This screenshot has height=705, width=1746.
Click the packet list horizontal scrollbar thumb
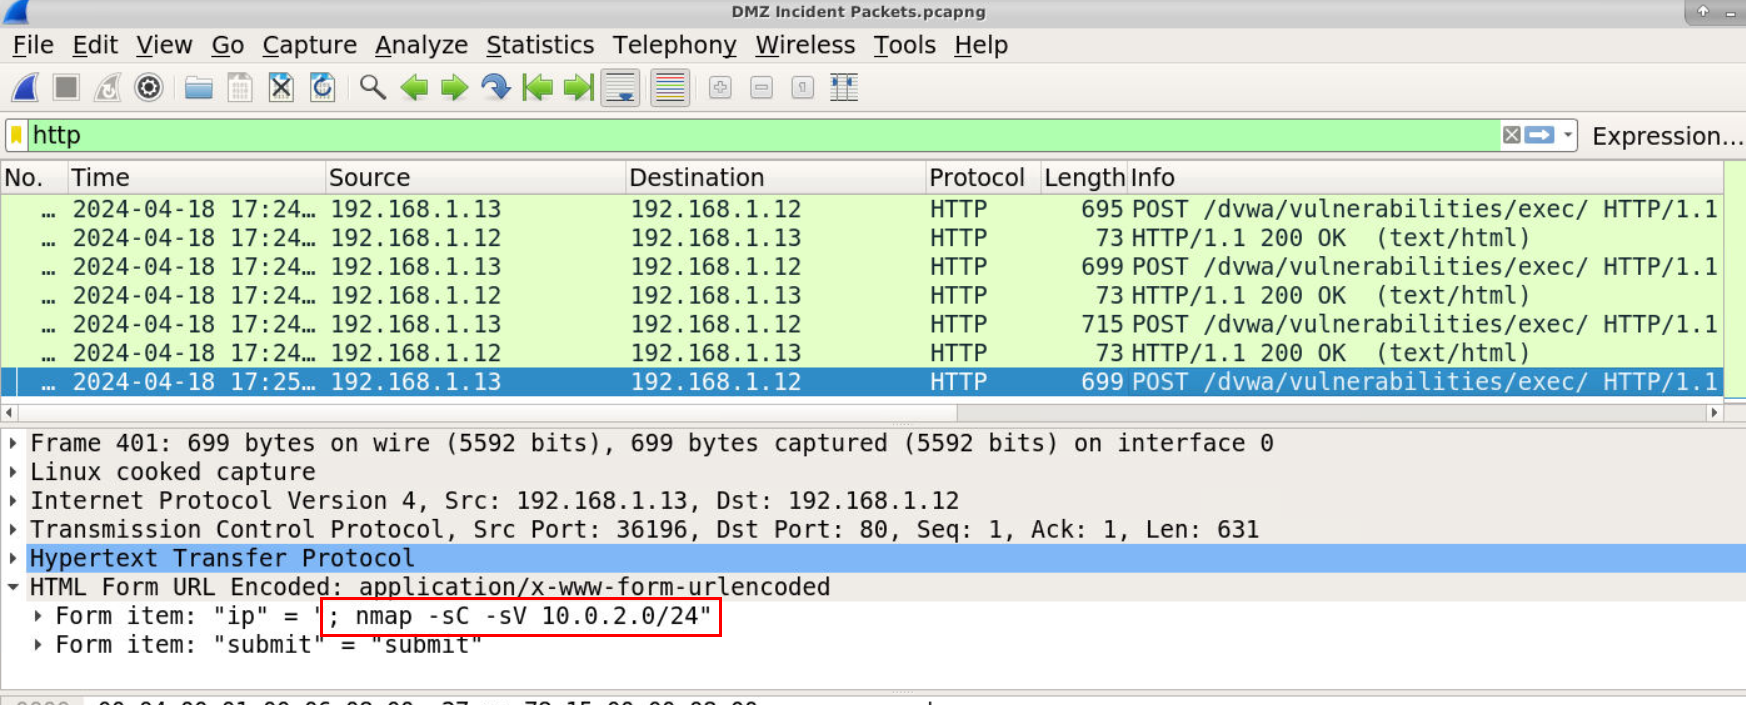(488, 412)
